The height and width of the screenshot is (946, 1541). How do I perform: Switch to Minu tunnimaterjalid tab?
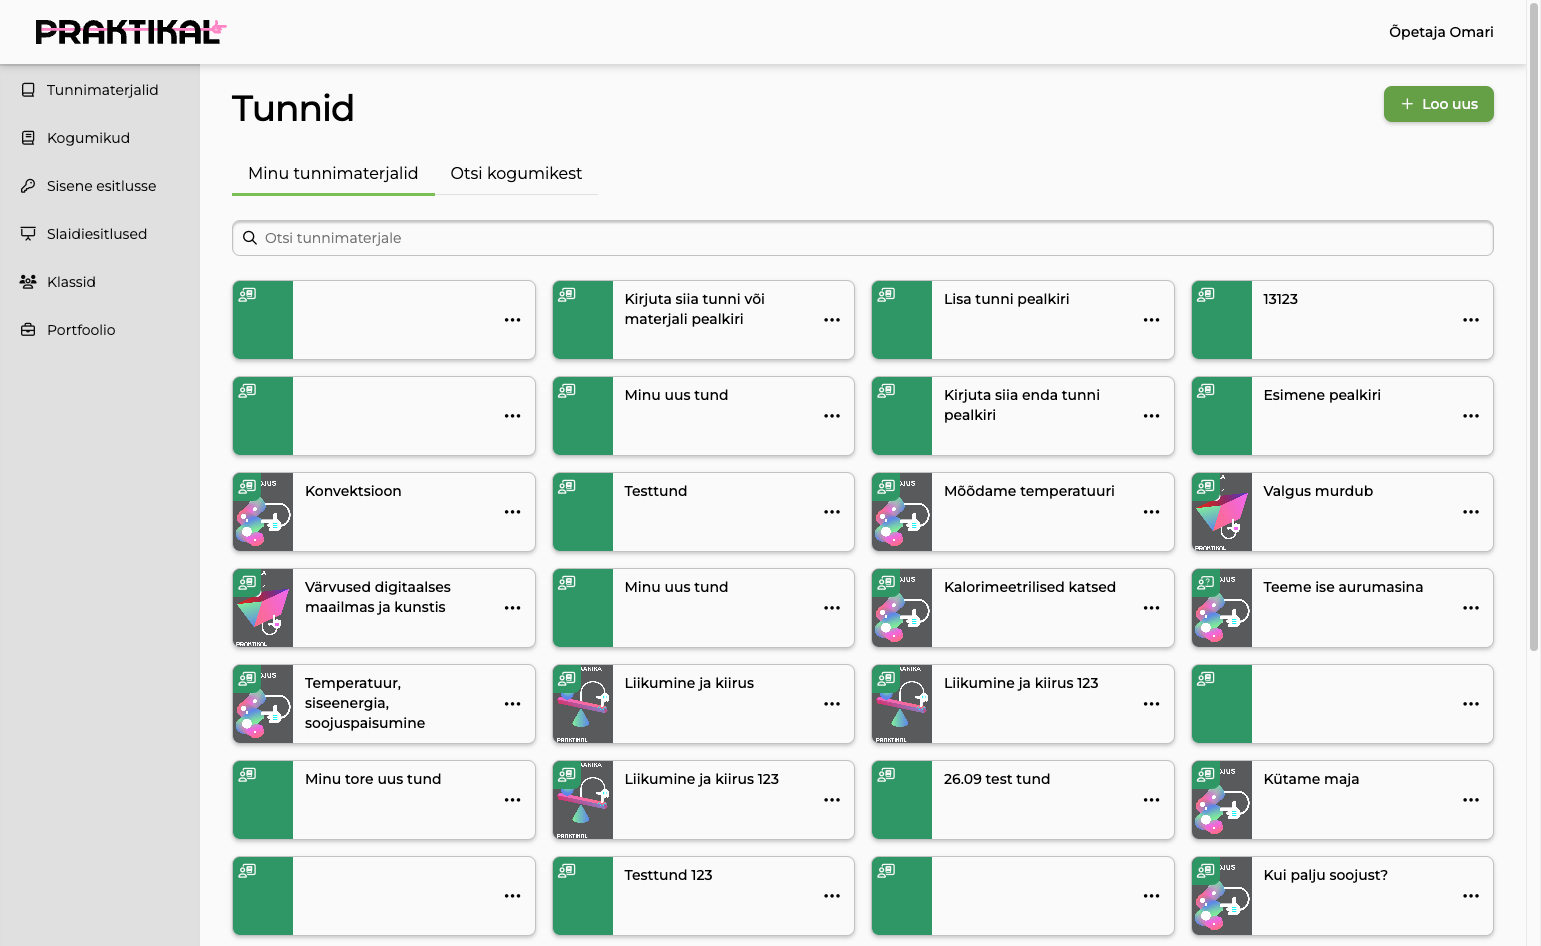(333, 174)
